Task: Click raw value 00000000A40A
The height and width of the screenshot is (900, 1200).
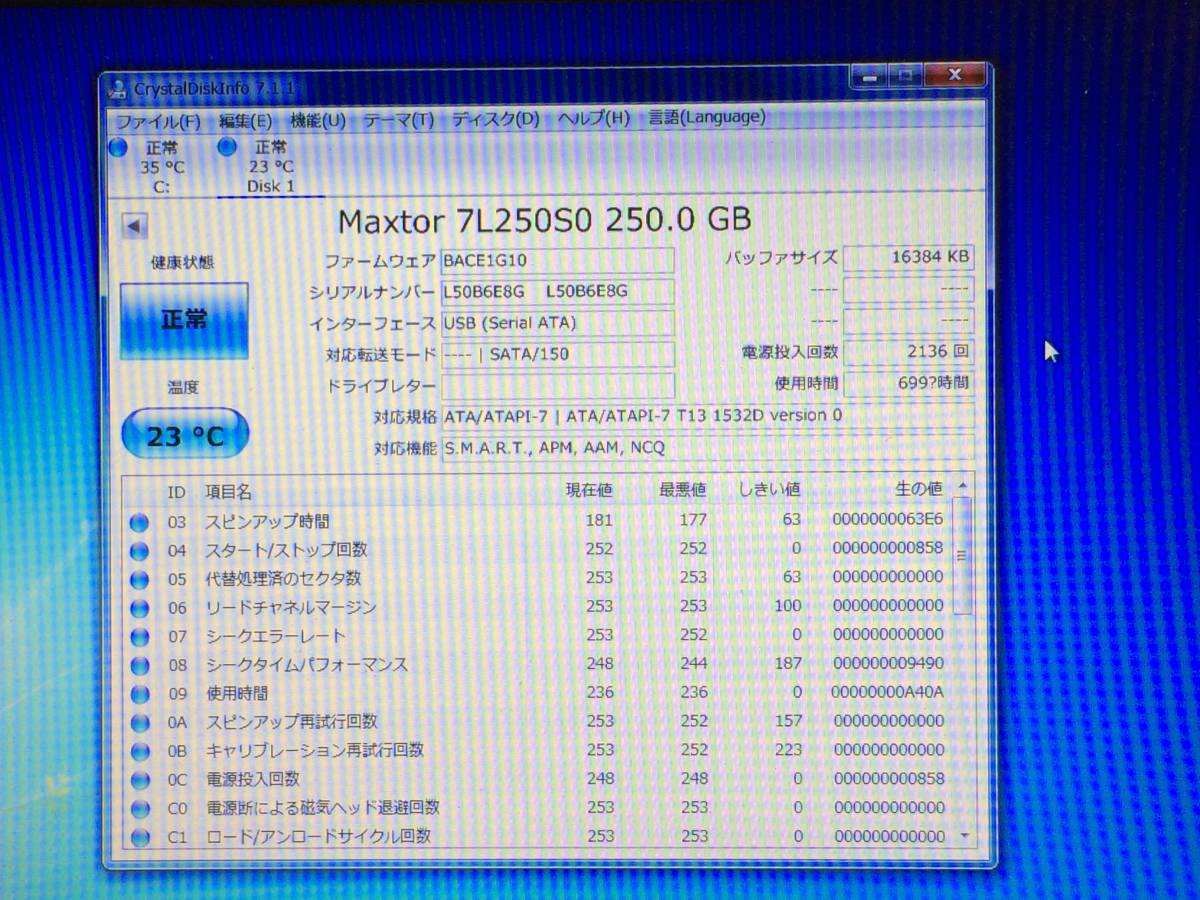Action: [888, 692]
